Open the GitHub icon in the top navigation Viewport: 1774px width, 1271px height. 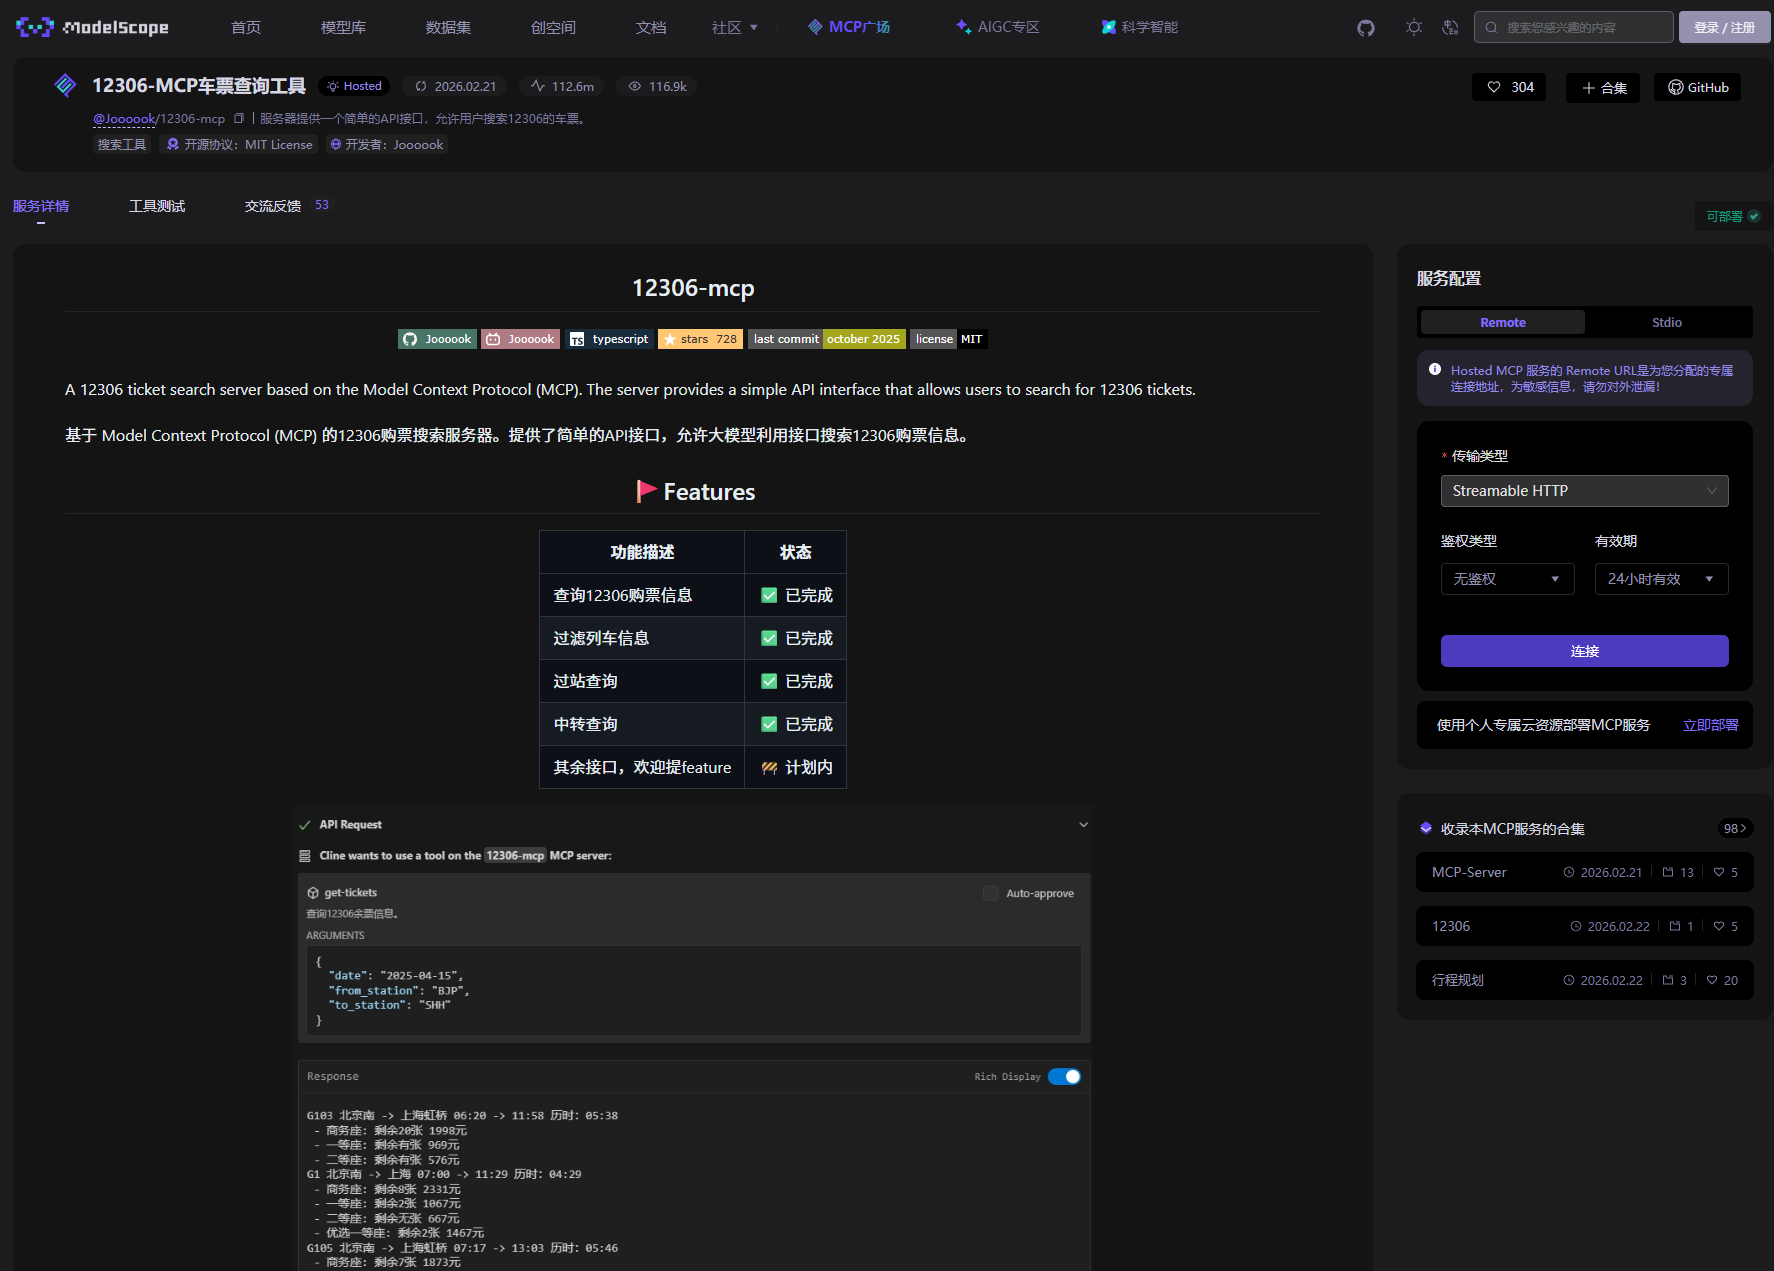(1366, 28)
